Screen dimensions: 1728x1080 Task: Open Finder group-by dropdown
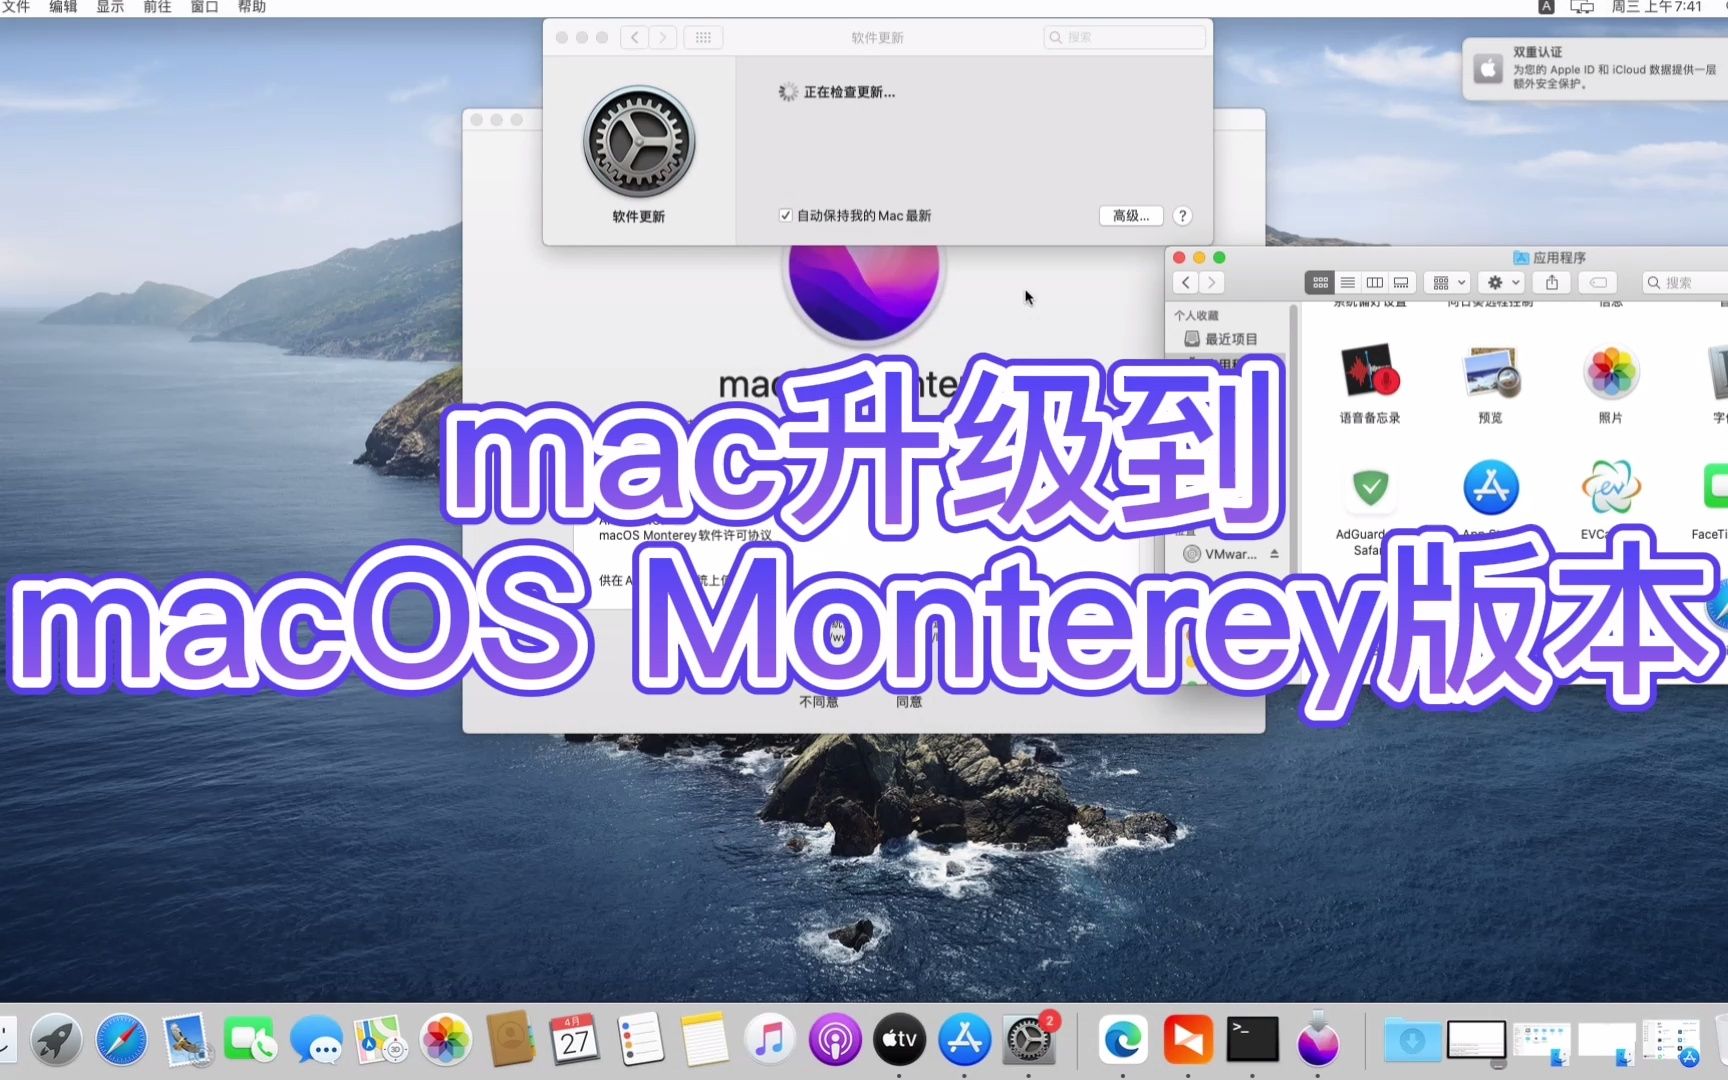[x=1448, y=283]
